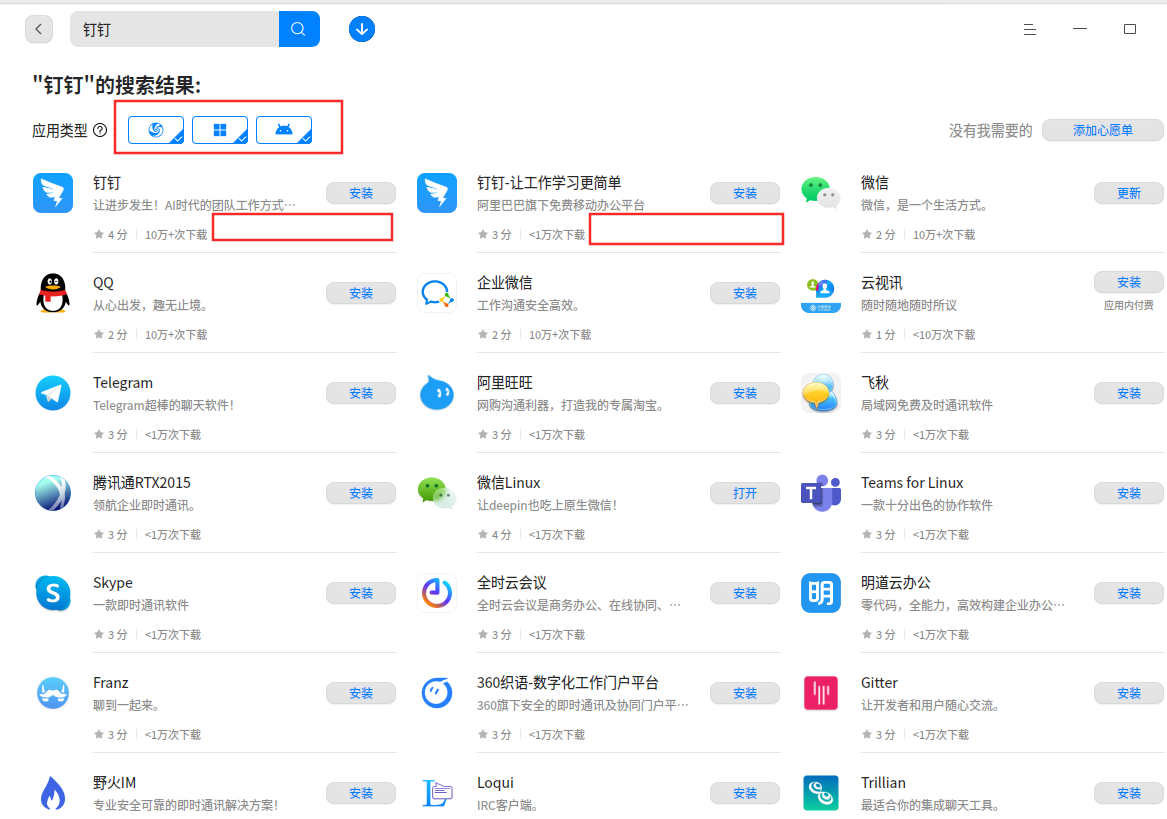The height and width of the screenshot is (819, 1167).
Task: Click the 360织语 app icon
Action: (x=437, y=693)
